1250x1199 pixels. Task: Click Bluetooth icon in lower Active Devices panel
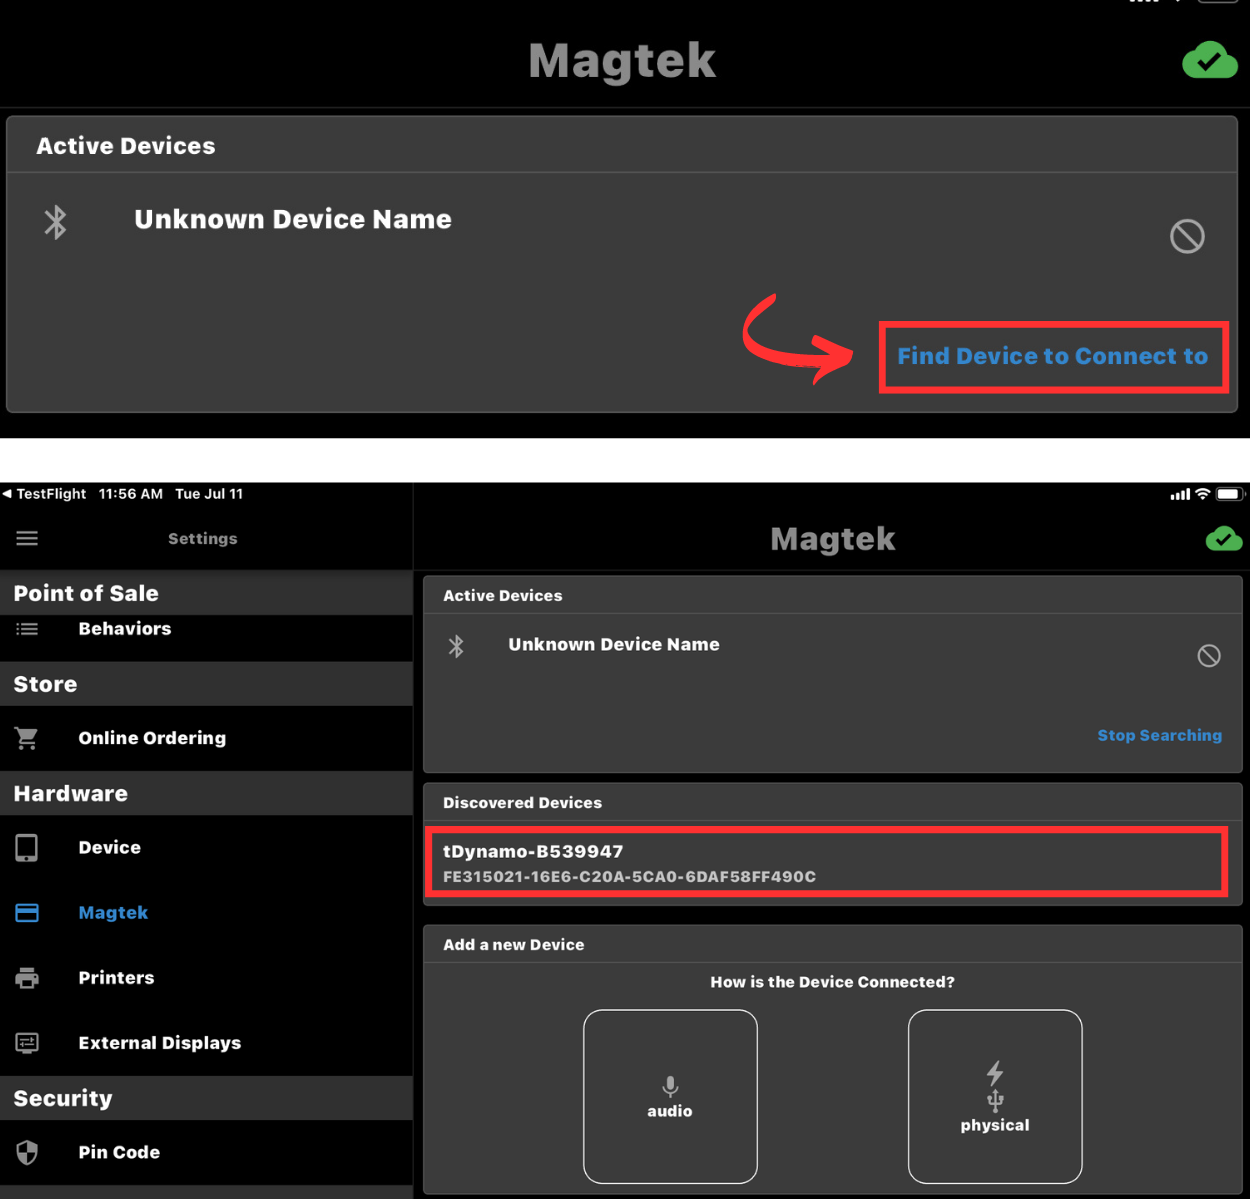coord(456,646)
